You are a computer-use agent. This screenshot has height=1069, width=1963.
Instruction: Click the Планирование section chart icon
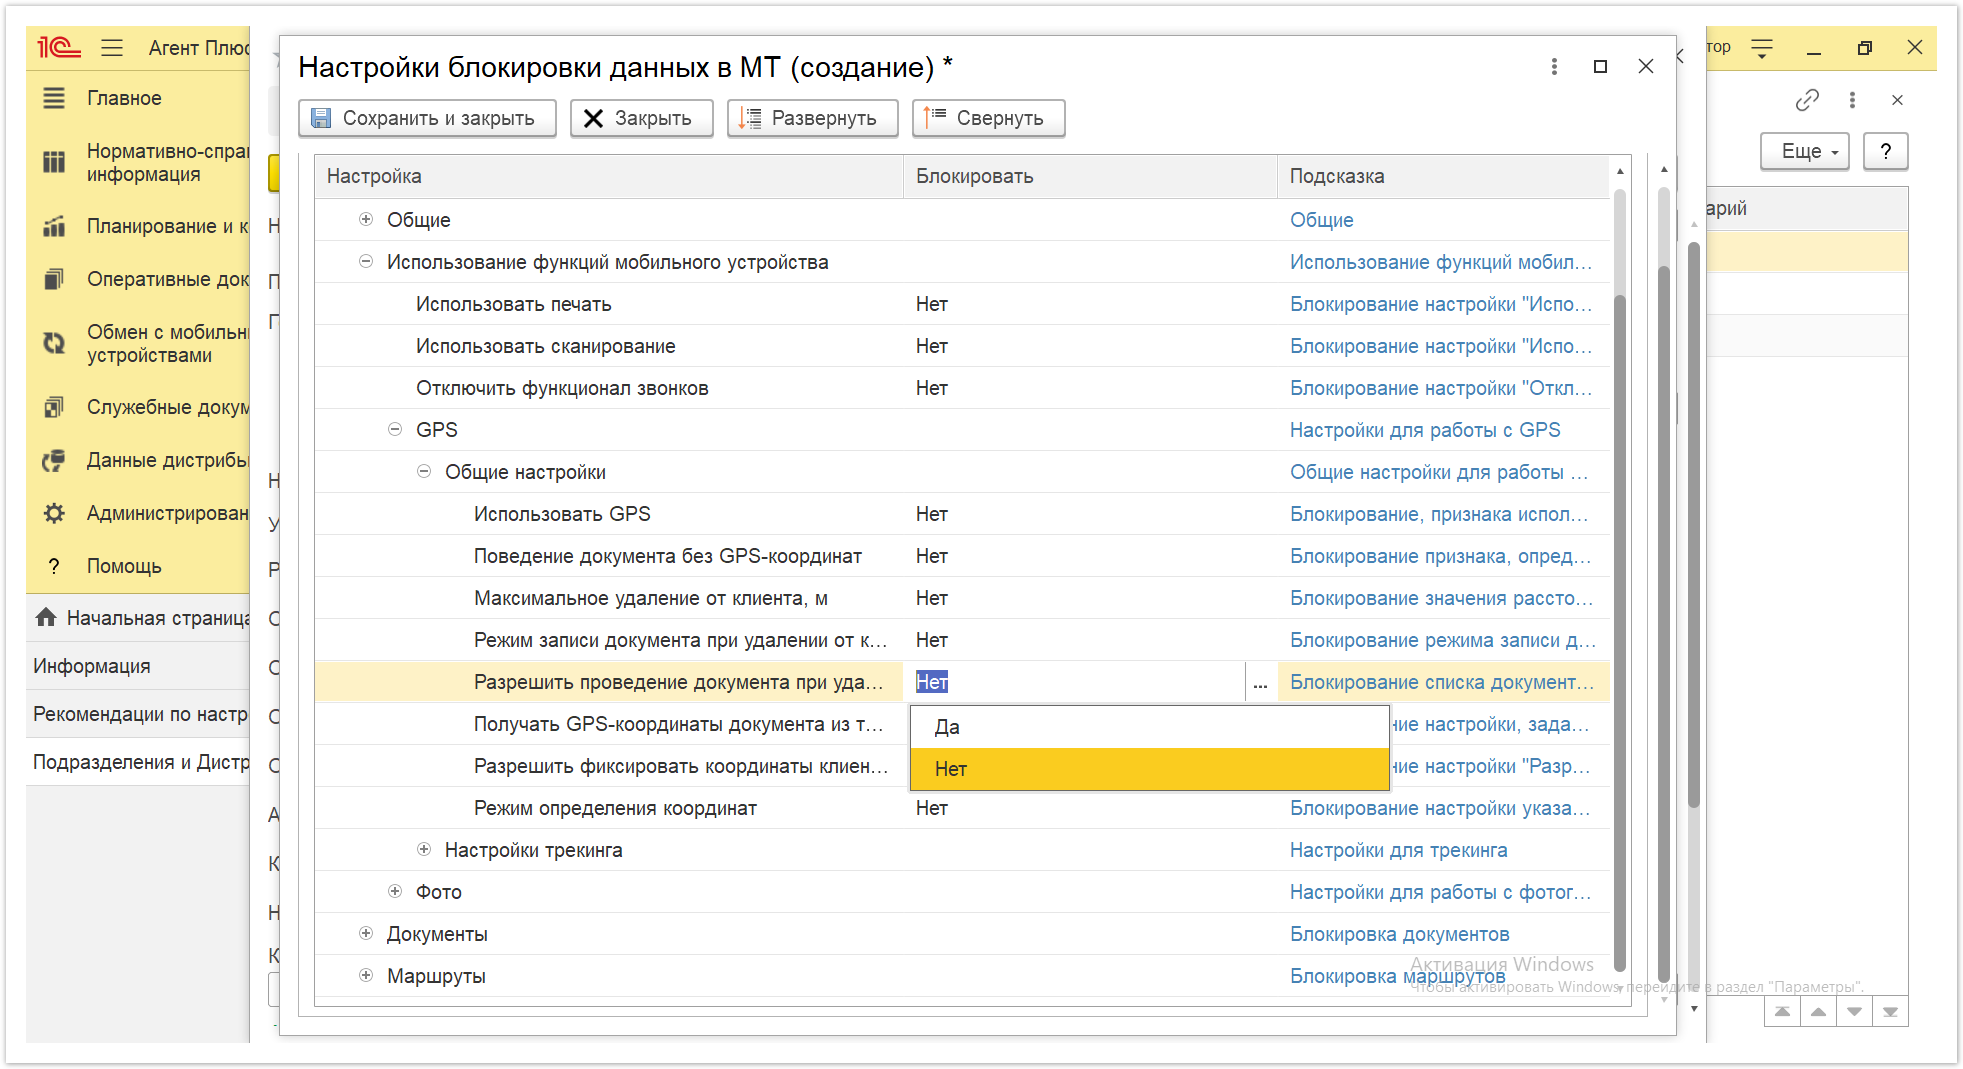(x=54, y=226)
